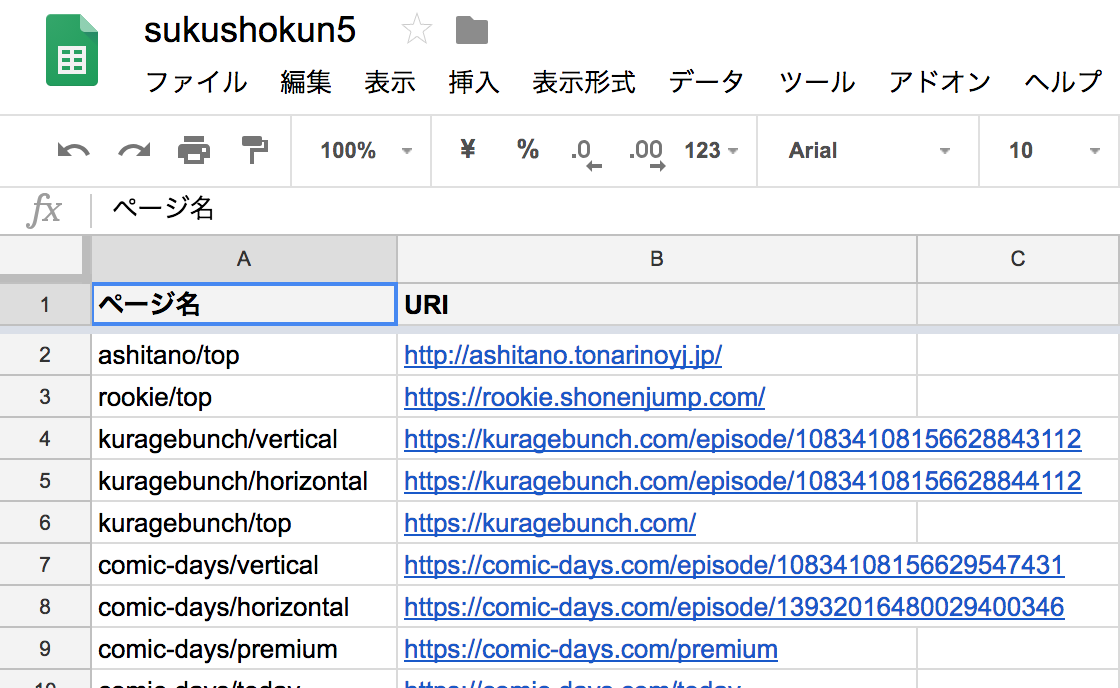Select row 4 header
Viewport: 1120px width, 688px height.
pos(45,439)
